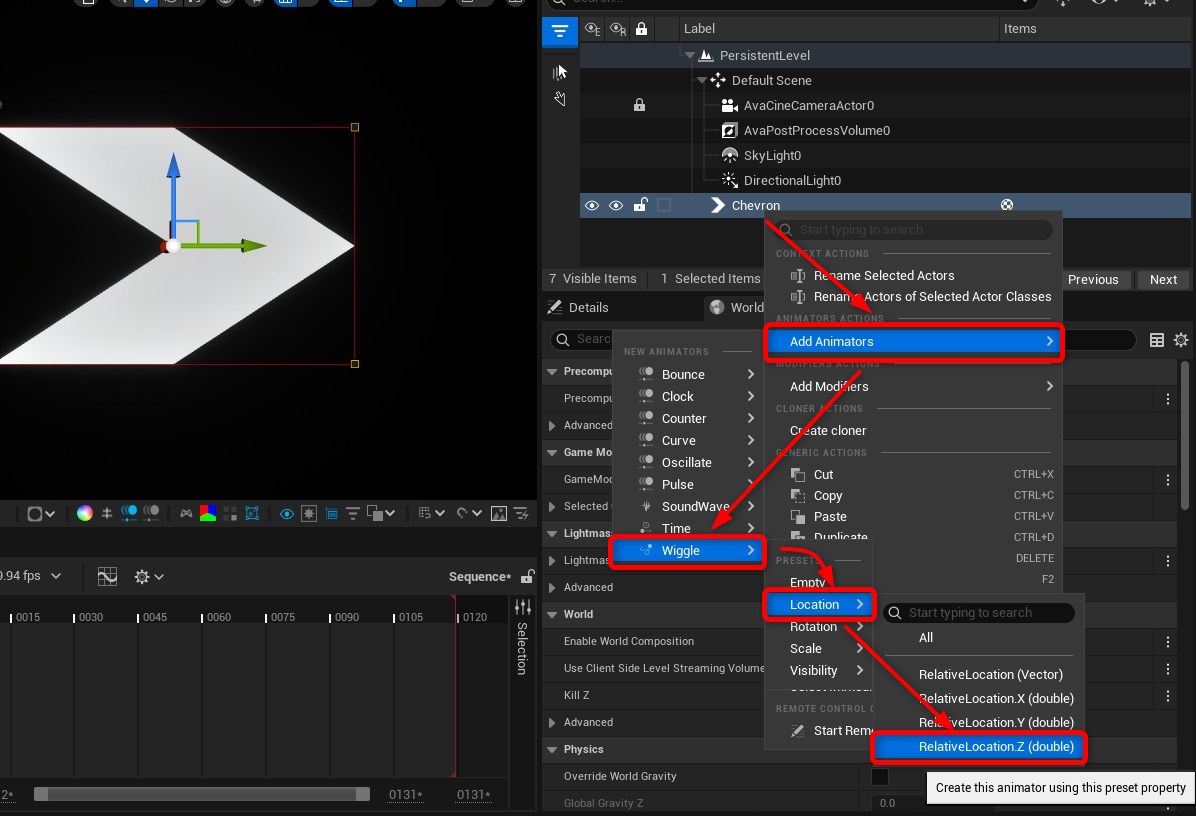Collapse the PersistentLevel tree node
Screen dimensions: 1196x816
point(690,55)
